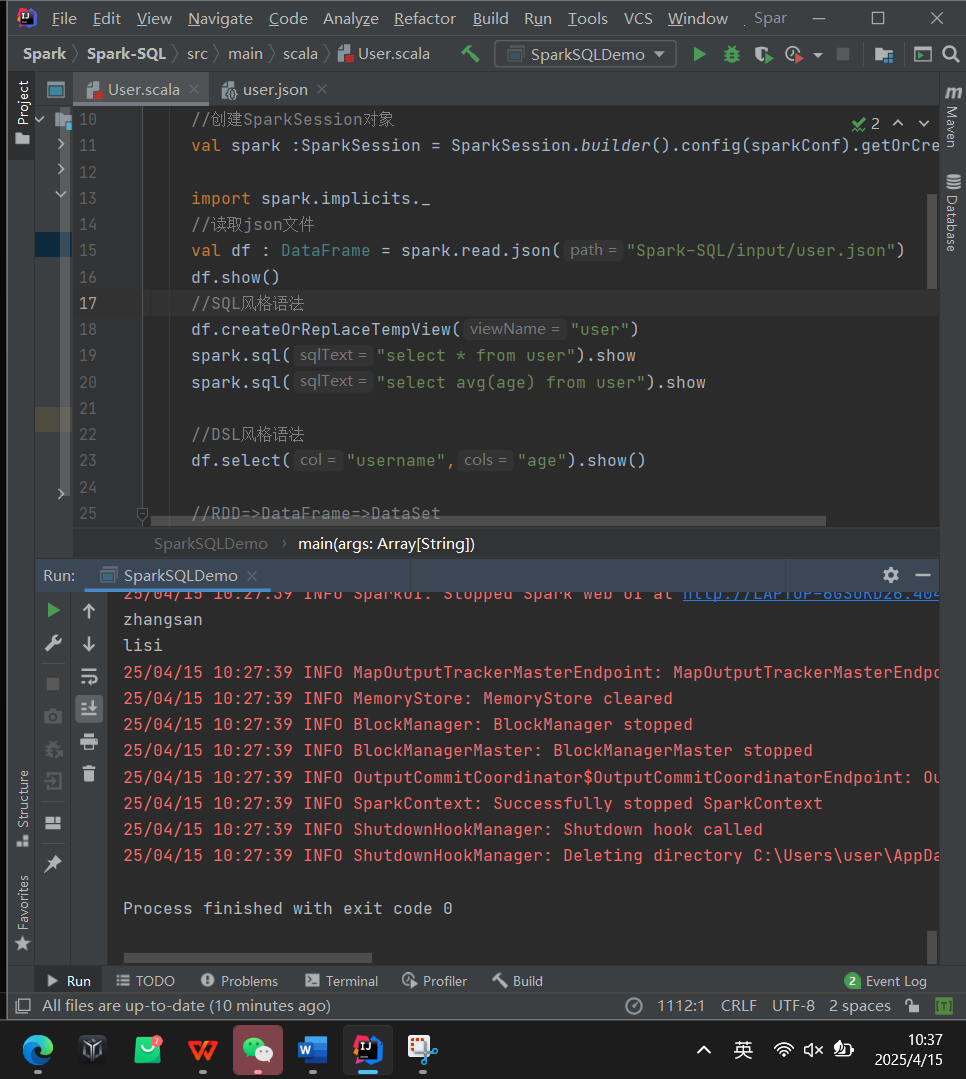The height and width of the screenshot is (1079, 966).
Task: Start debugging with the bug icon
Action: (732, 54)
